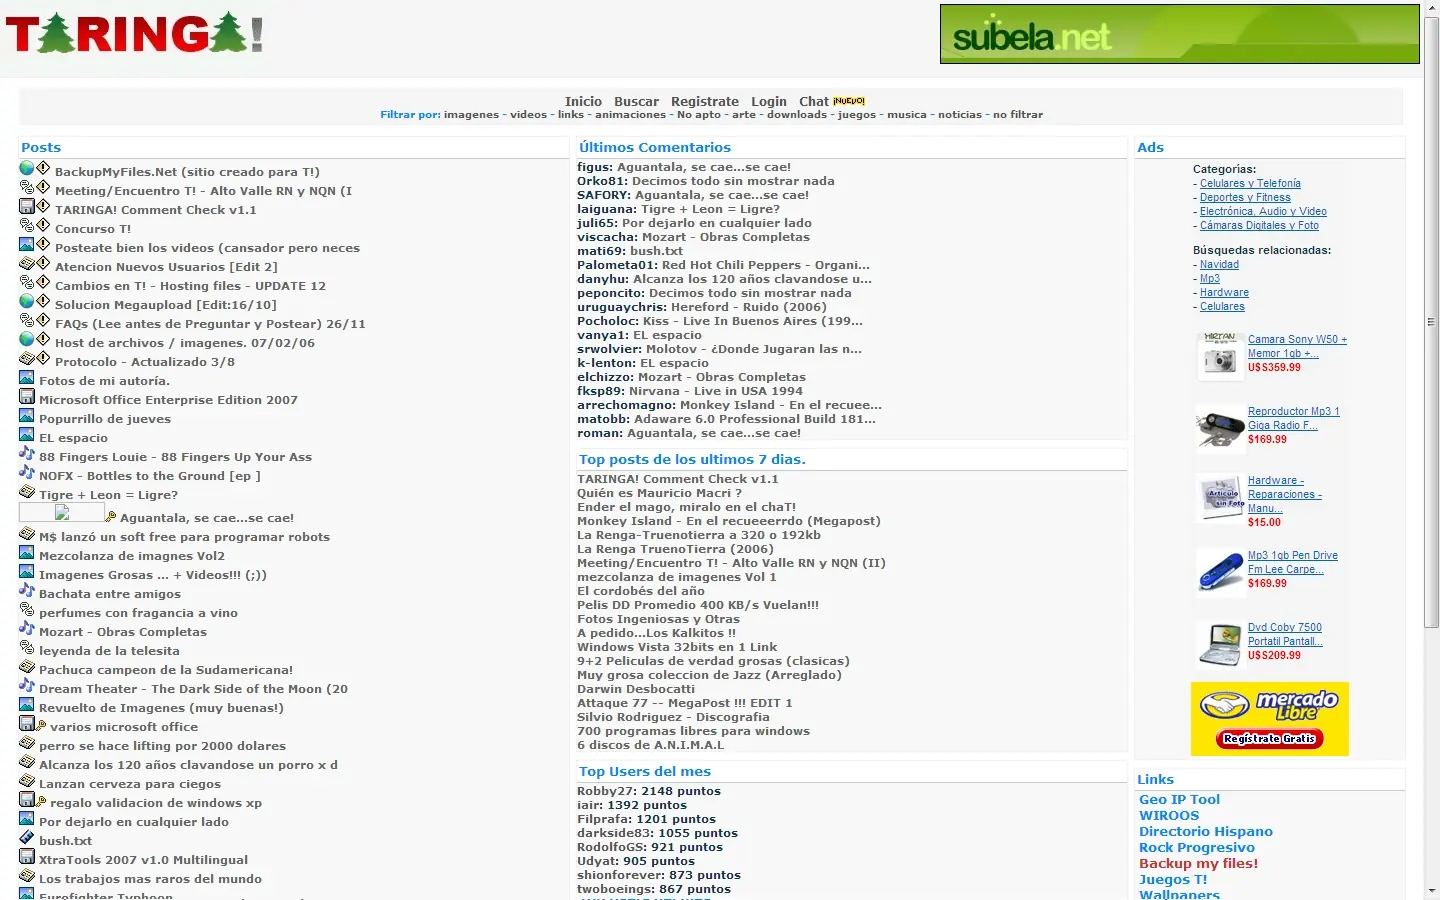Screen dimensions: 1440x900
Task: Click link icon beside perfumes con fragancia
Action: click(27, 609)
